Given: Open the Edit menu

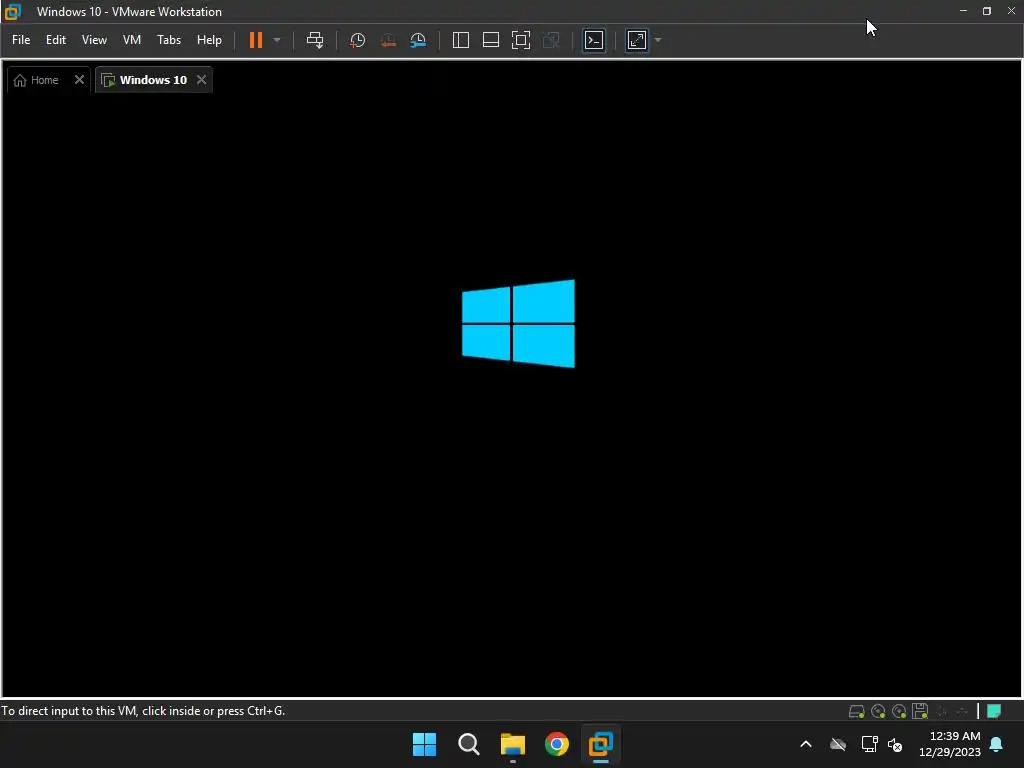Looking at the screenshot, I should tap(56, 40).
